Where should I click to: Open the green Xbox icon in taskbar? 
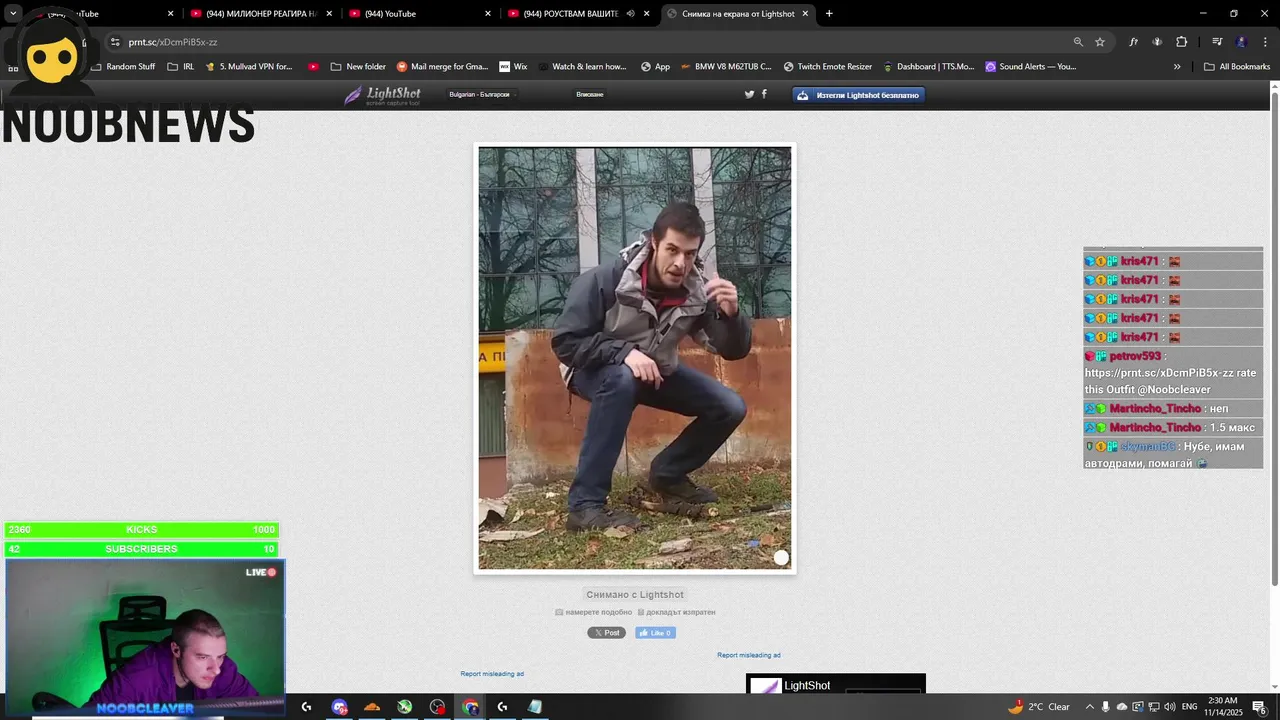(x=405, y=707)
